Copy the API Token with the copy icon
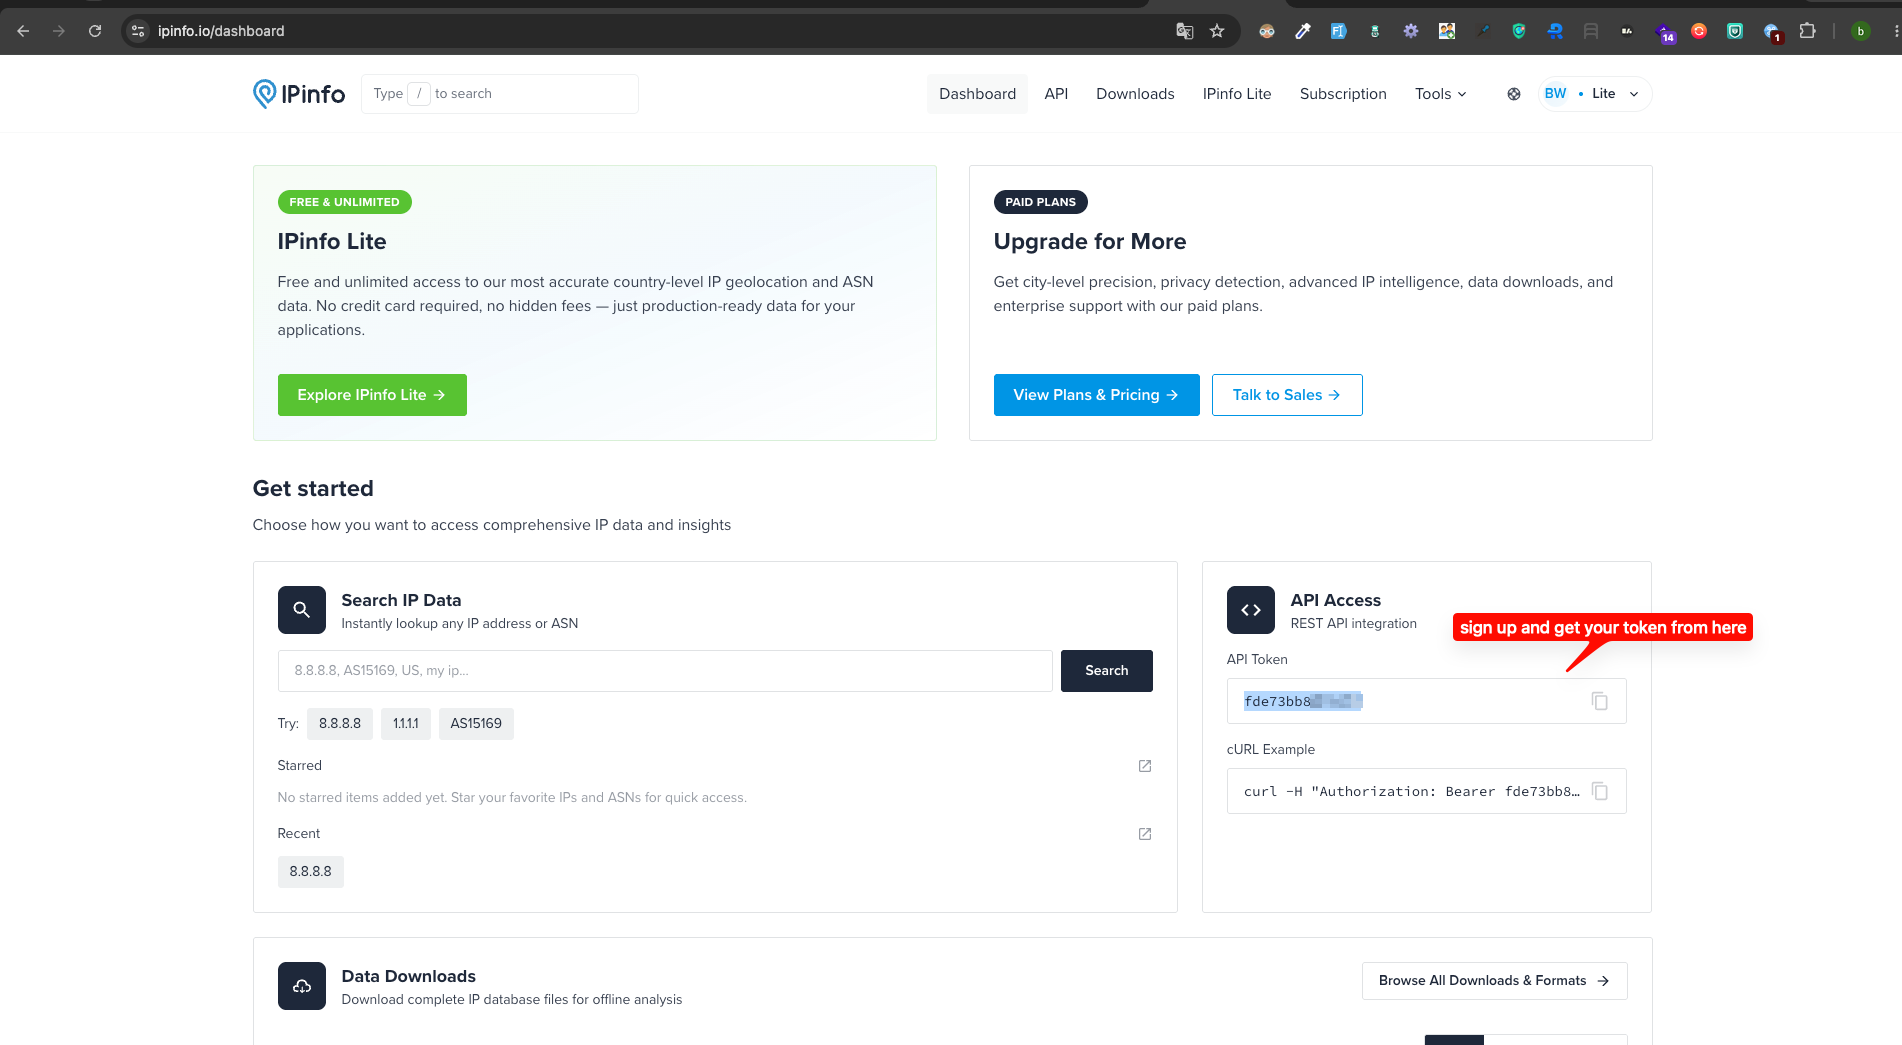Image resolution: width=1902 pixels, height=1045 pixels. pos(1600,701)
